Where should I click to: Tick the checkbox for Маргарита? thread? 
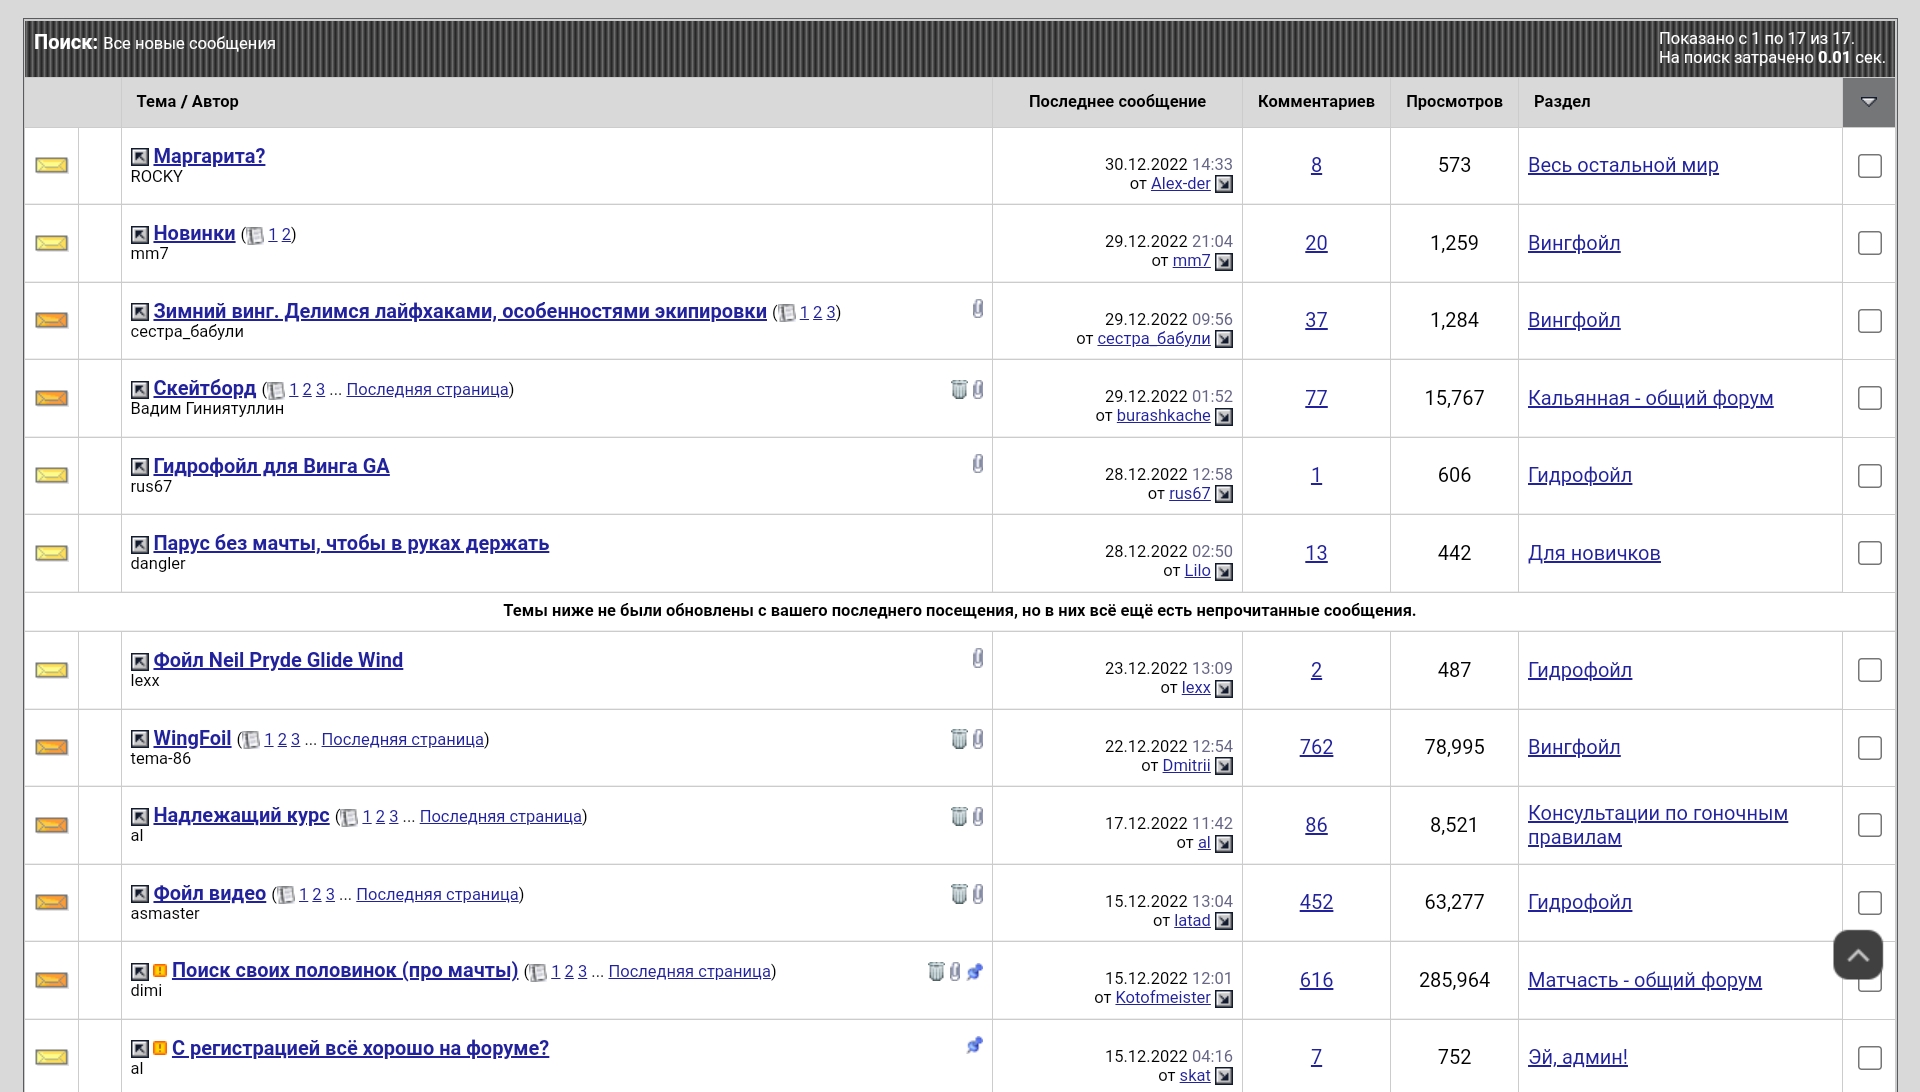pyautogui.click(x=1870, y=166)
